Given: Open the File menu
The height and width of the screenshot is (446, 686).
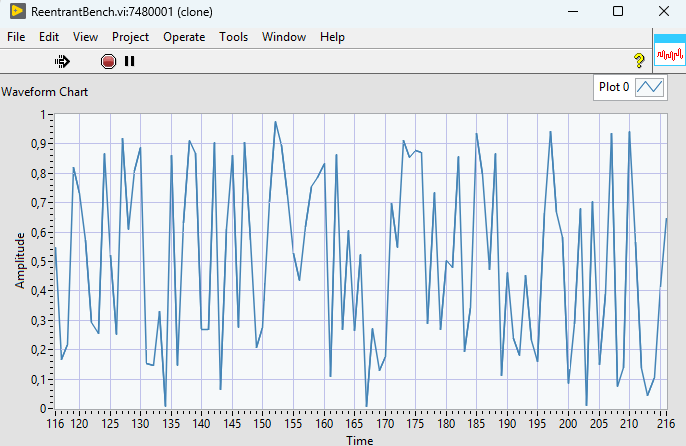Looking at the screenshot, I should coord(16,37).
